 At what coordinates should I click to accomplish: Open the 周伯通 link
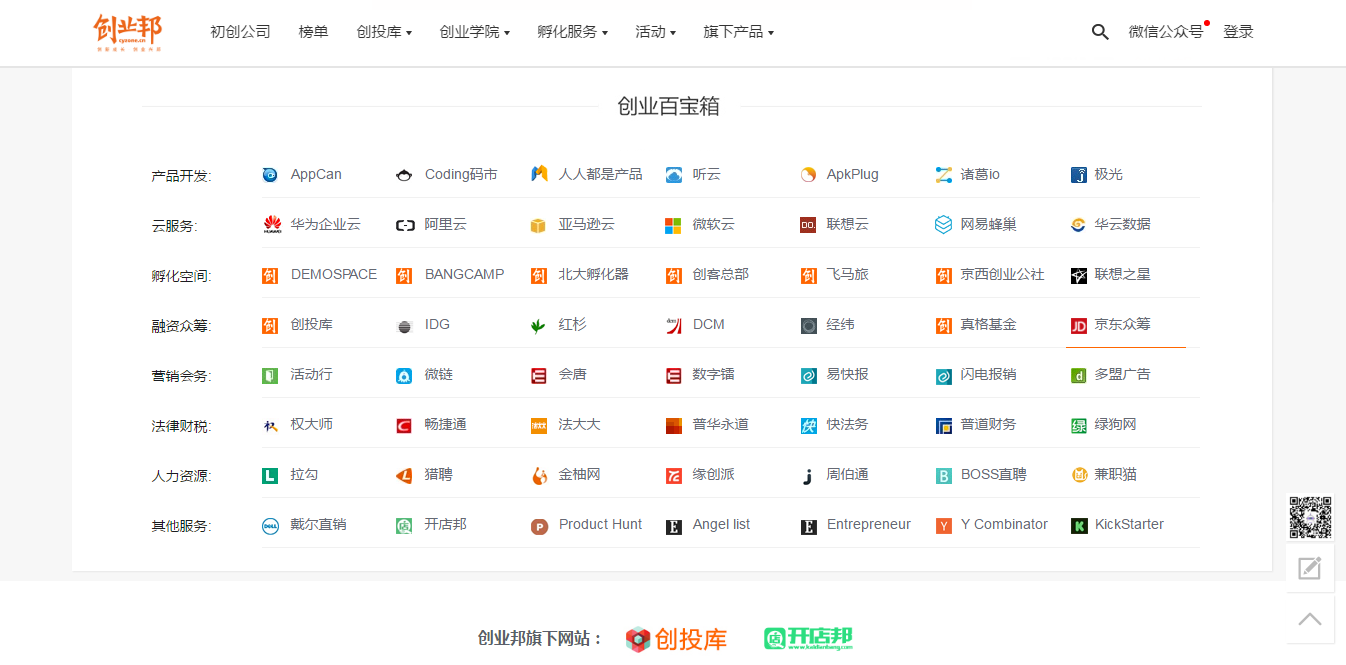[x=848, y=474]
